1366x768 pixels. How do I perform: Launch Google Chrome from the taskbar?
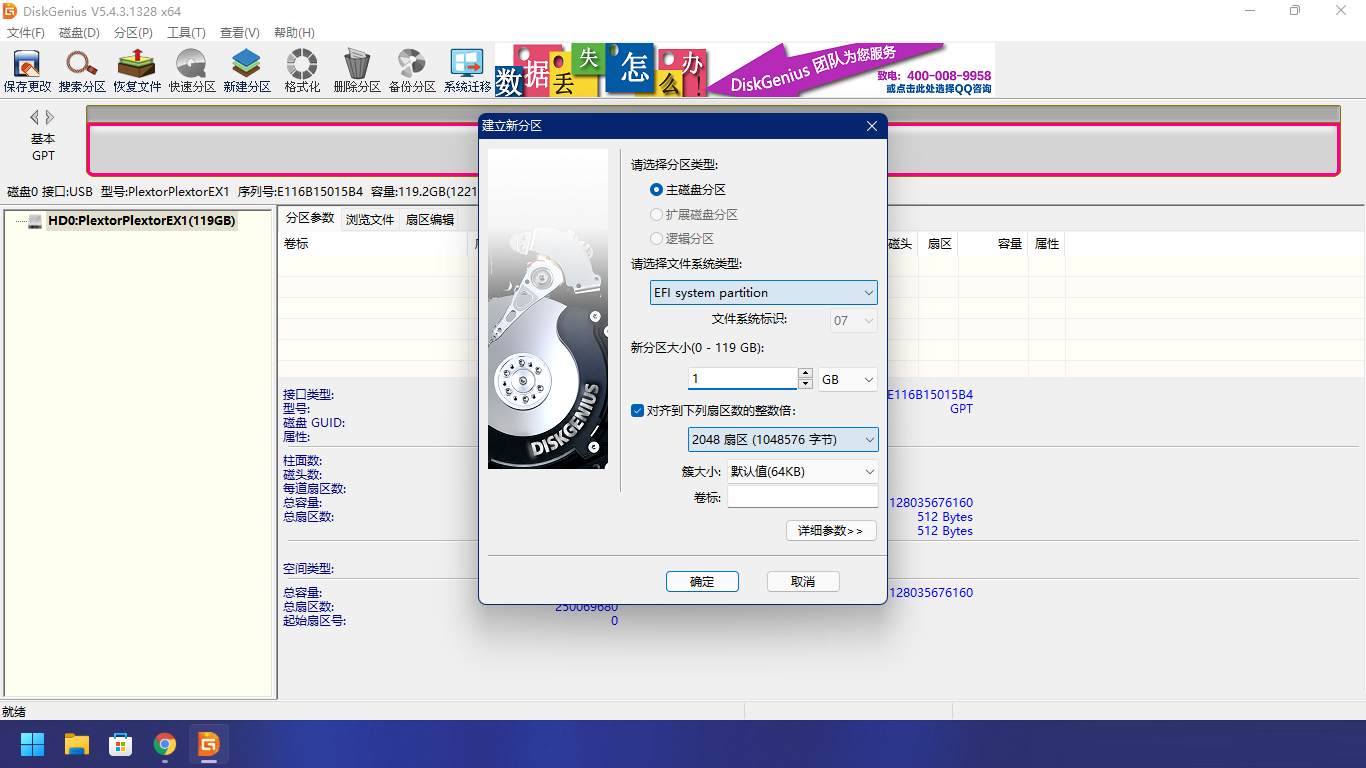pos(165,744)
